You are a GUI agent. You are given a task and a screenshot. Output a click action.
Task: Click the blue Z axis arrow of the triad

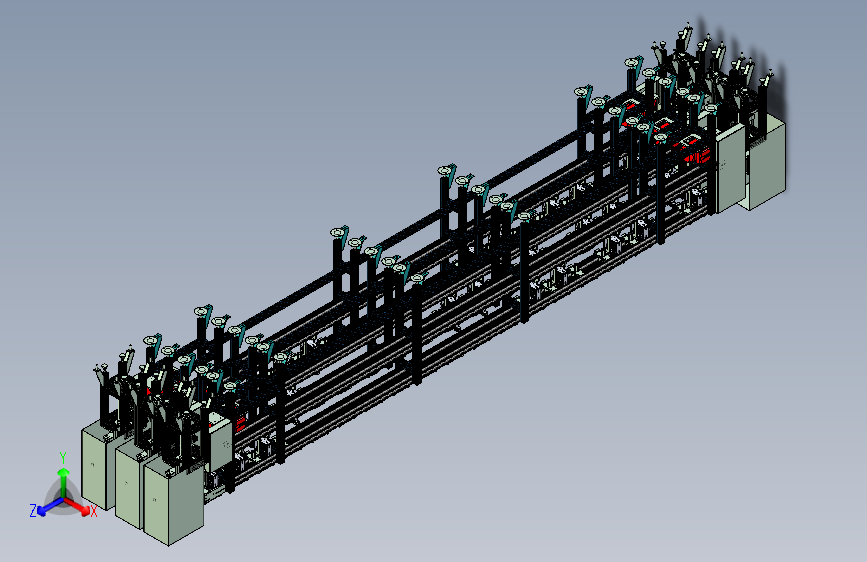50,507
